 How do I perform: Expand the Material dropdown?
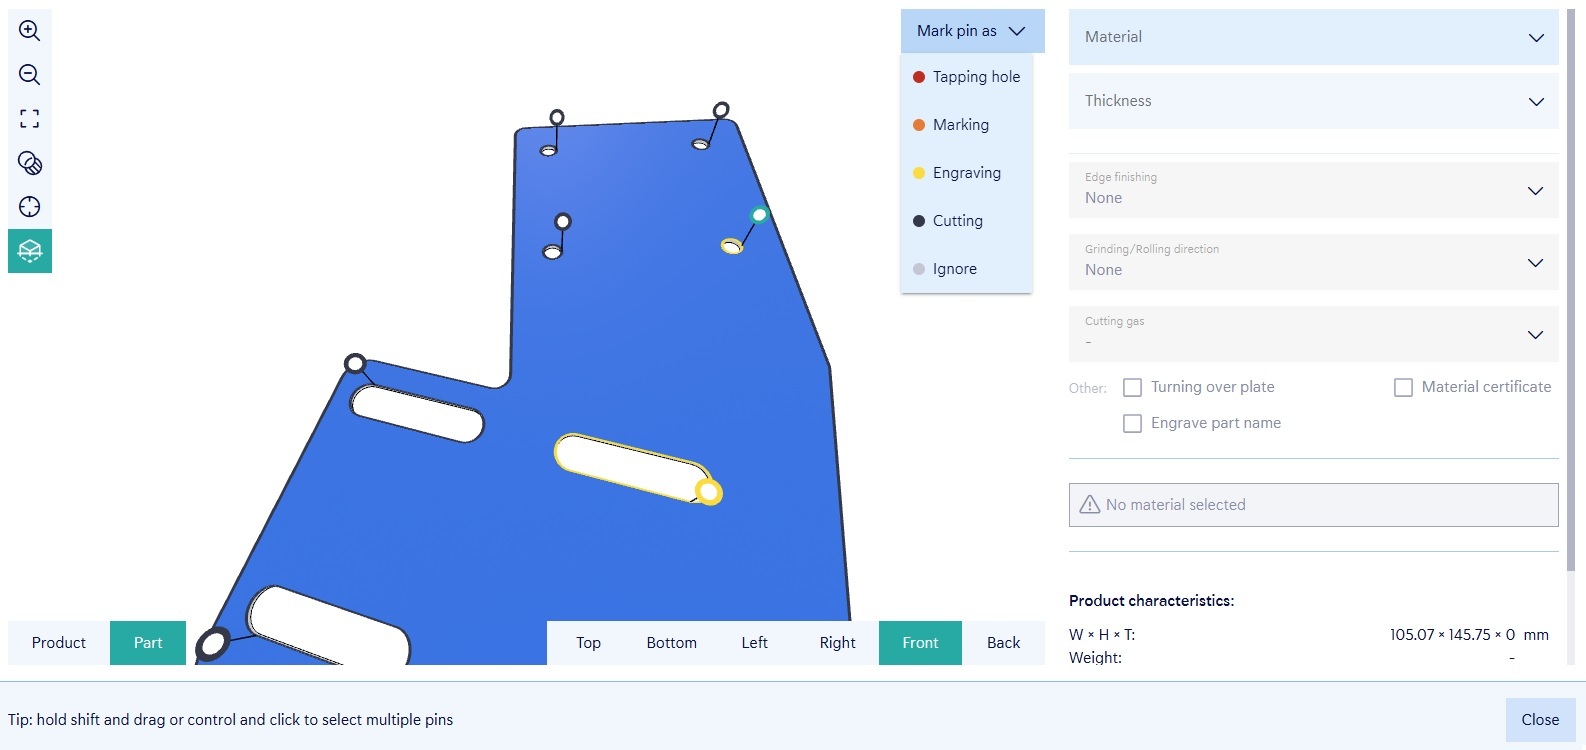click(x=1313, y=37)
